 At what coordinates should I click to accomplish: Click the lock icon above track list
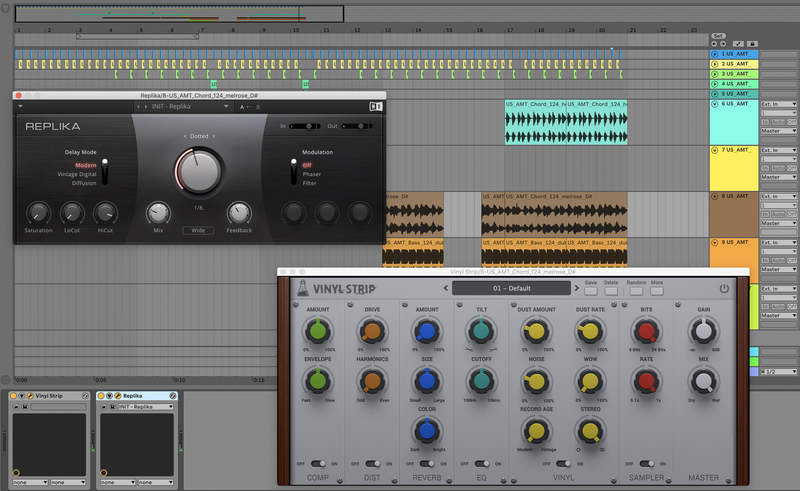click(752, 44)
